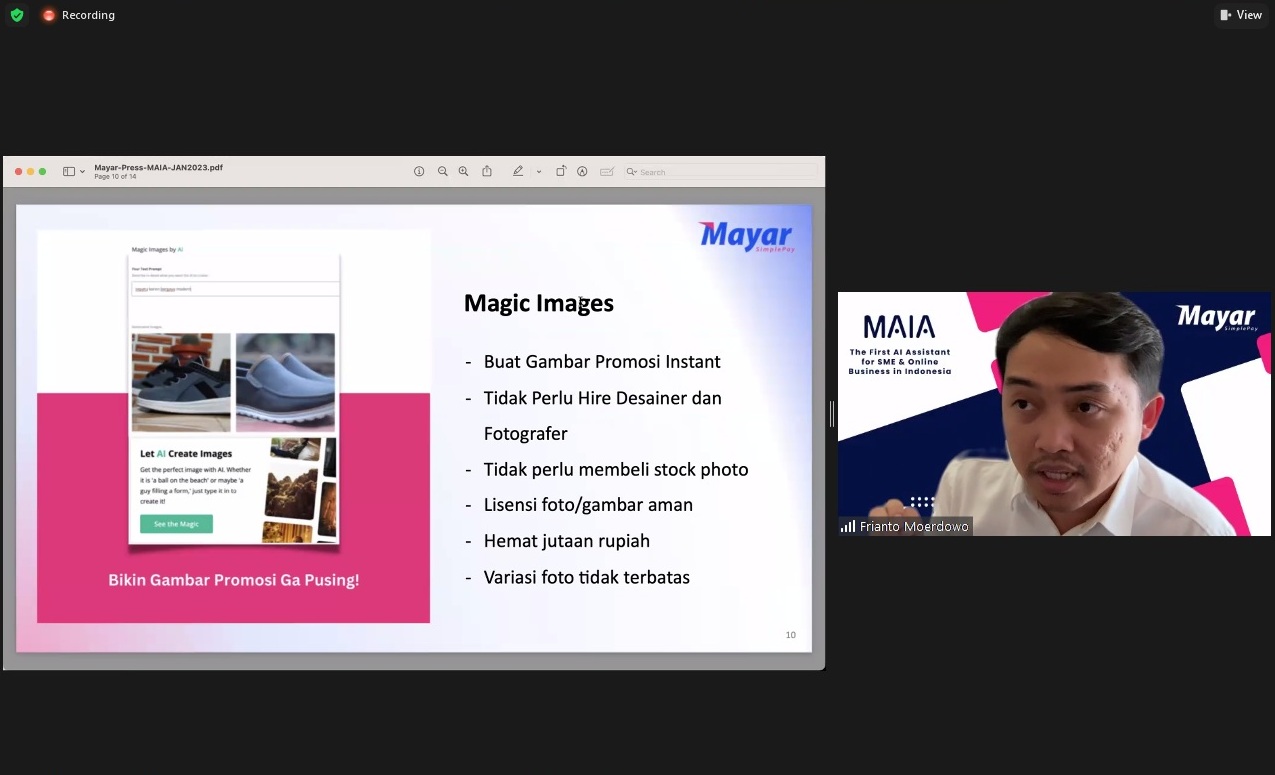Click the See the Magic button in the slide
The height and width of the screenshot is (775, 1275).
[174, 523]
